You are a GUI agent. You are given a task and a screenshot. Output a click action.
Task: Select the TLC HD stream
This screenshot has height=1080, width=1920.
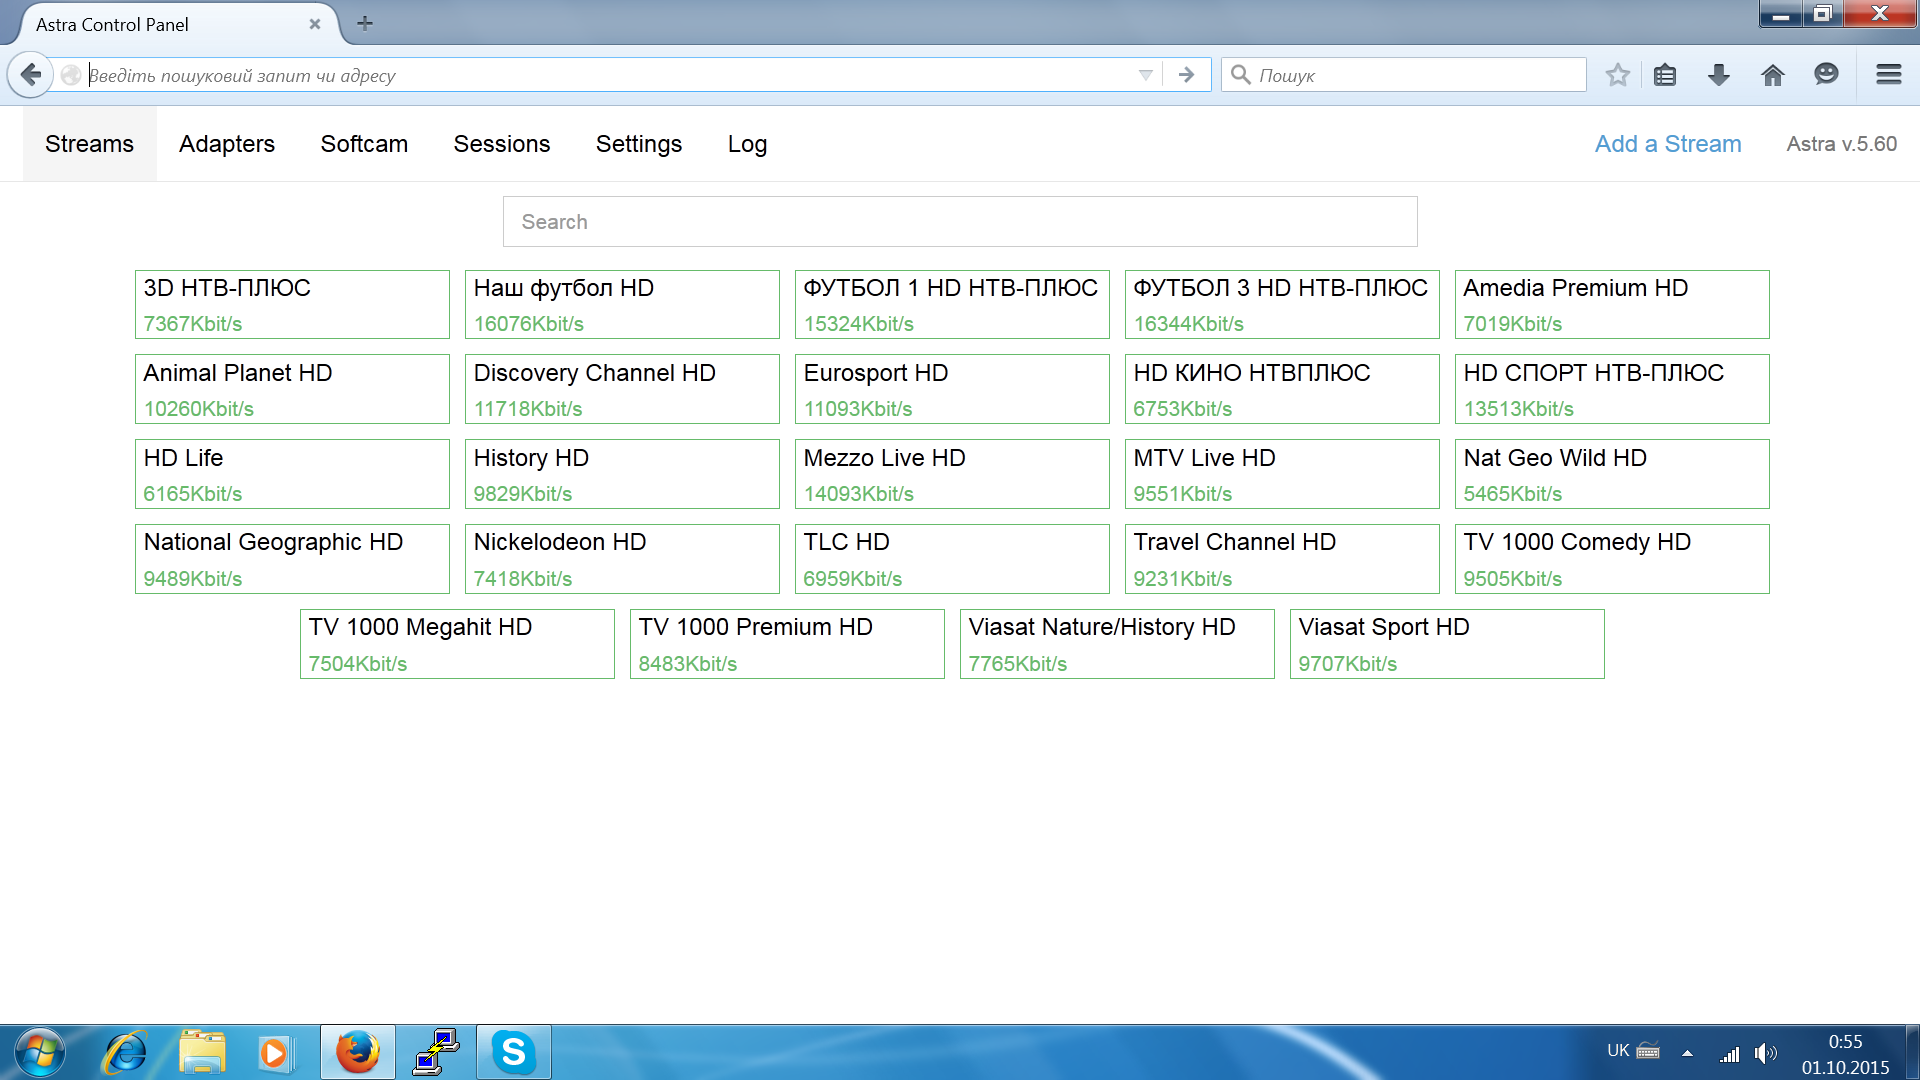click(952, 559)
